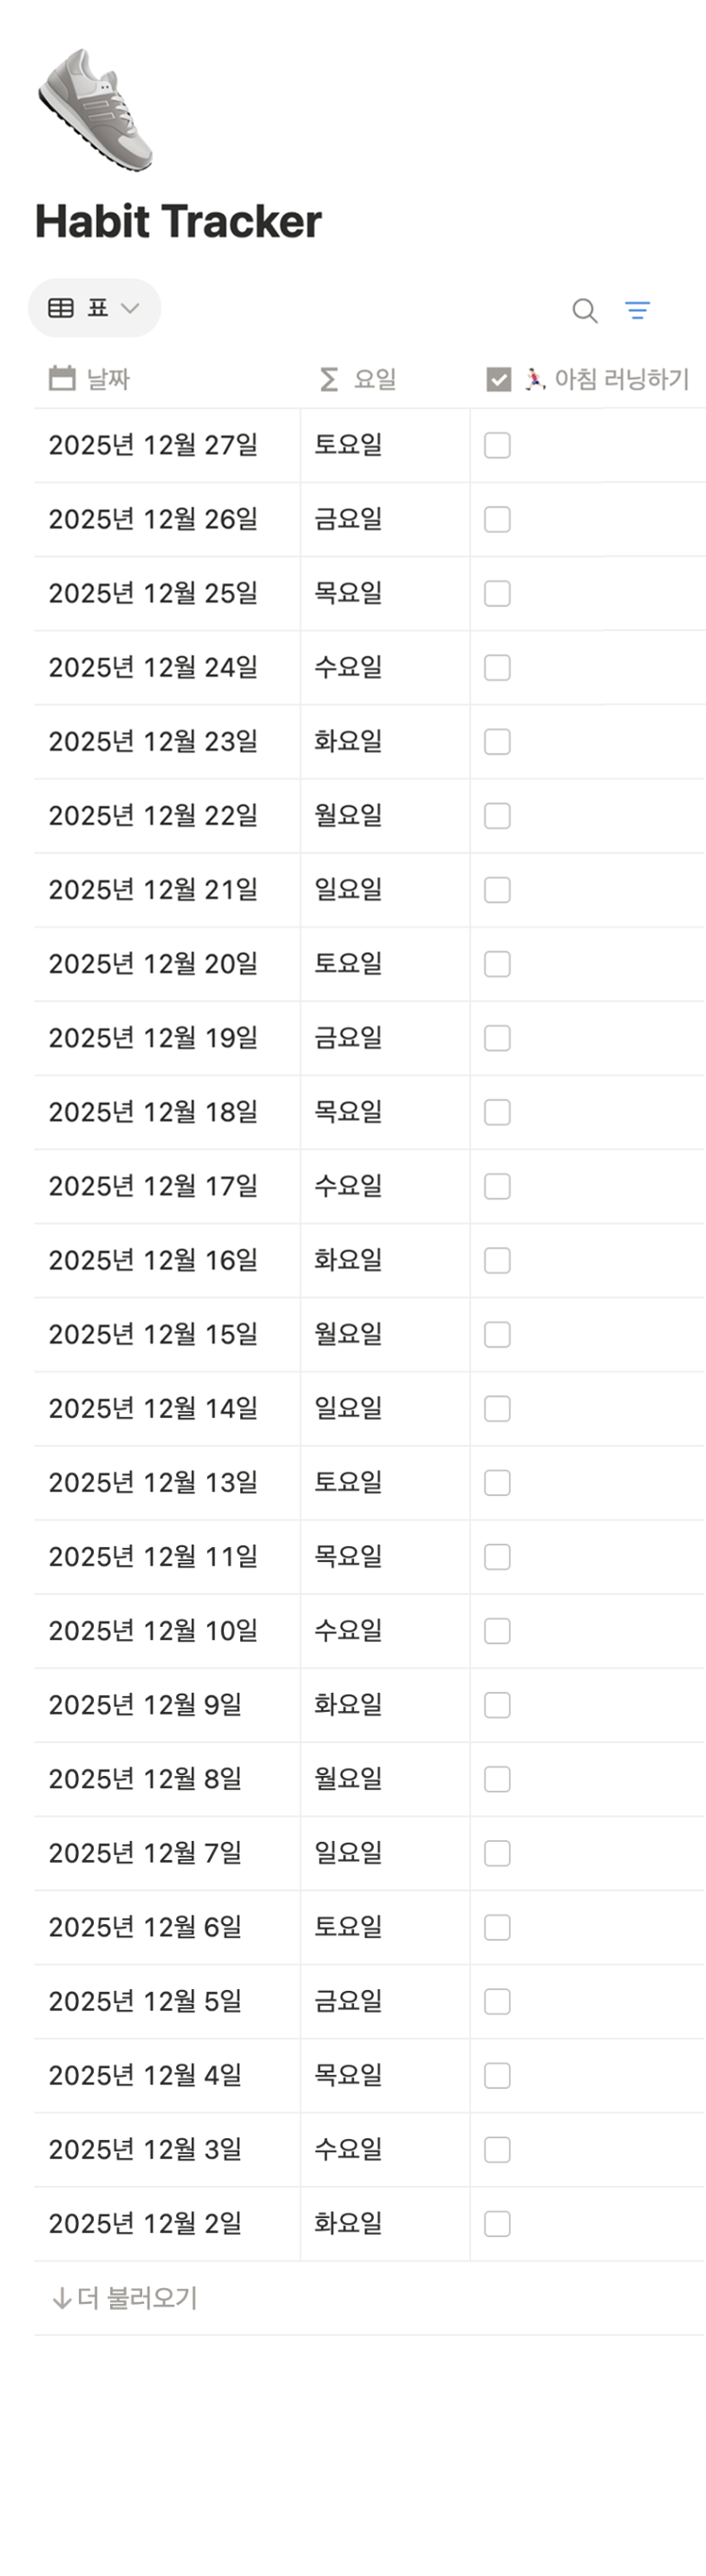The image size is (706, 2576).
Task: Click the sneaker page icon
Action: click(96, 109)
